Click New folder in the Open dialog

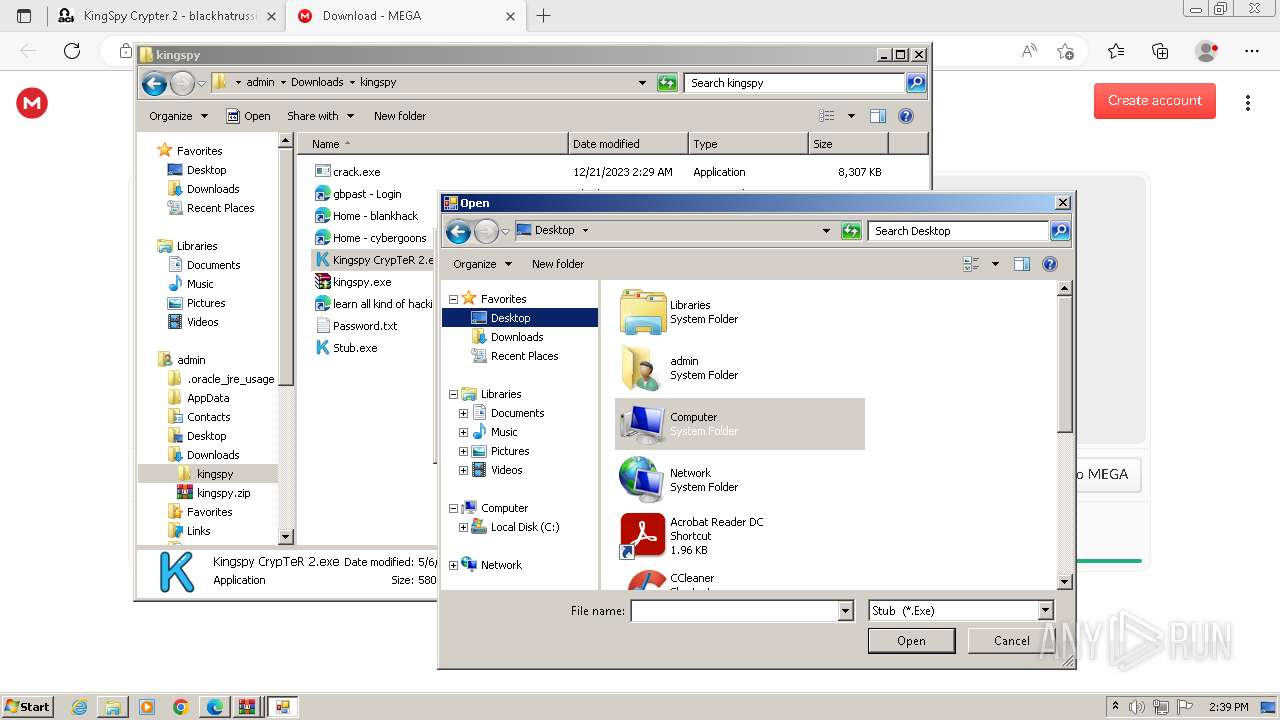coord(558,264)
